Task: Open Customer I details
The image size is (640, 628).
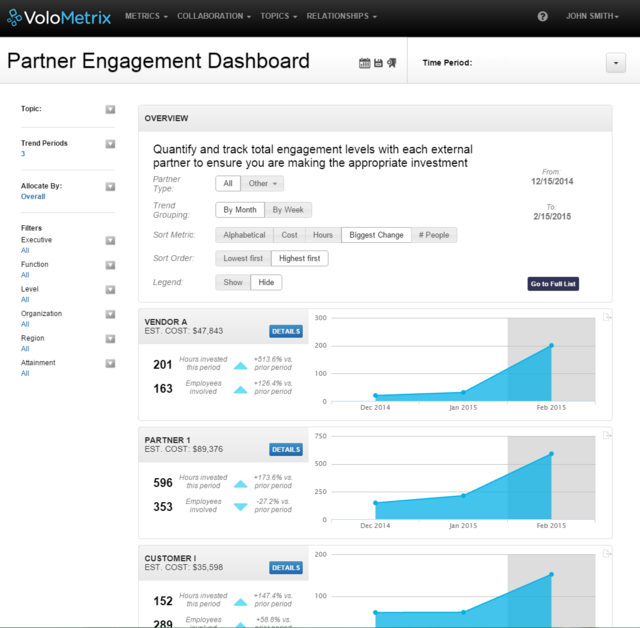Action: [x=286, y=568]
